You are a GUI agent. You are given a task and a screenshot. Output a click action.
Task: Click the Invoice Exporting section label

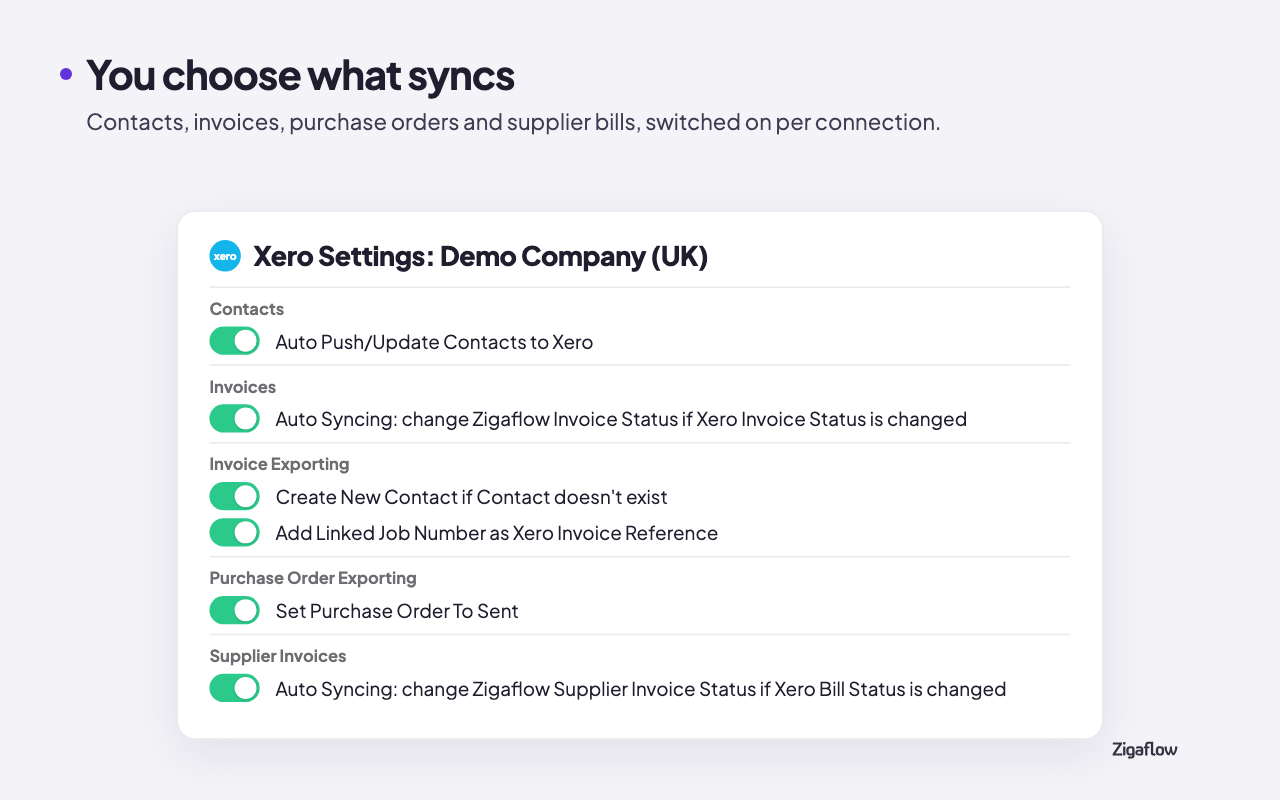click(x=280, y=464)
